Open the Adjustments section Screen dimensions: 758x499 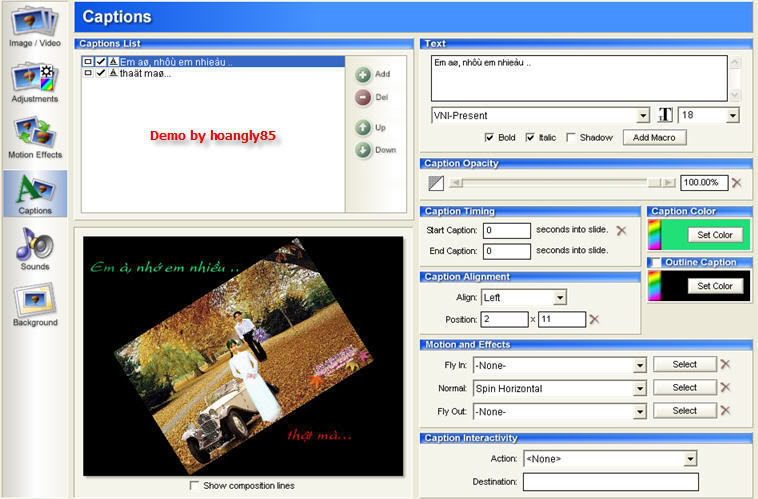click(34, 83)
